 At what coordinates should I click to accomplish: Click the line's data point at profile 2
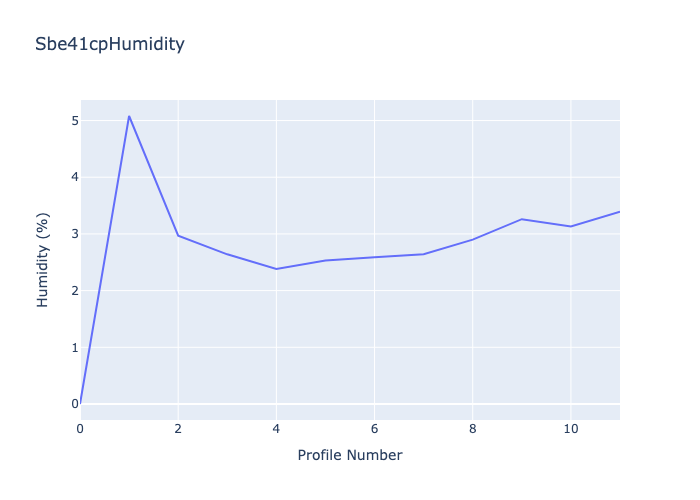tap(178, 236)
